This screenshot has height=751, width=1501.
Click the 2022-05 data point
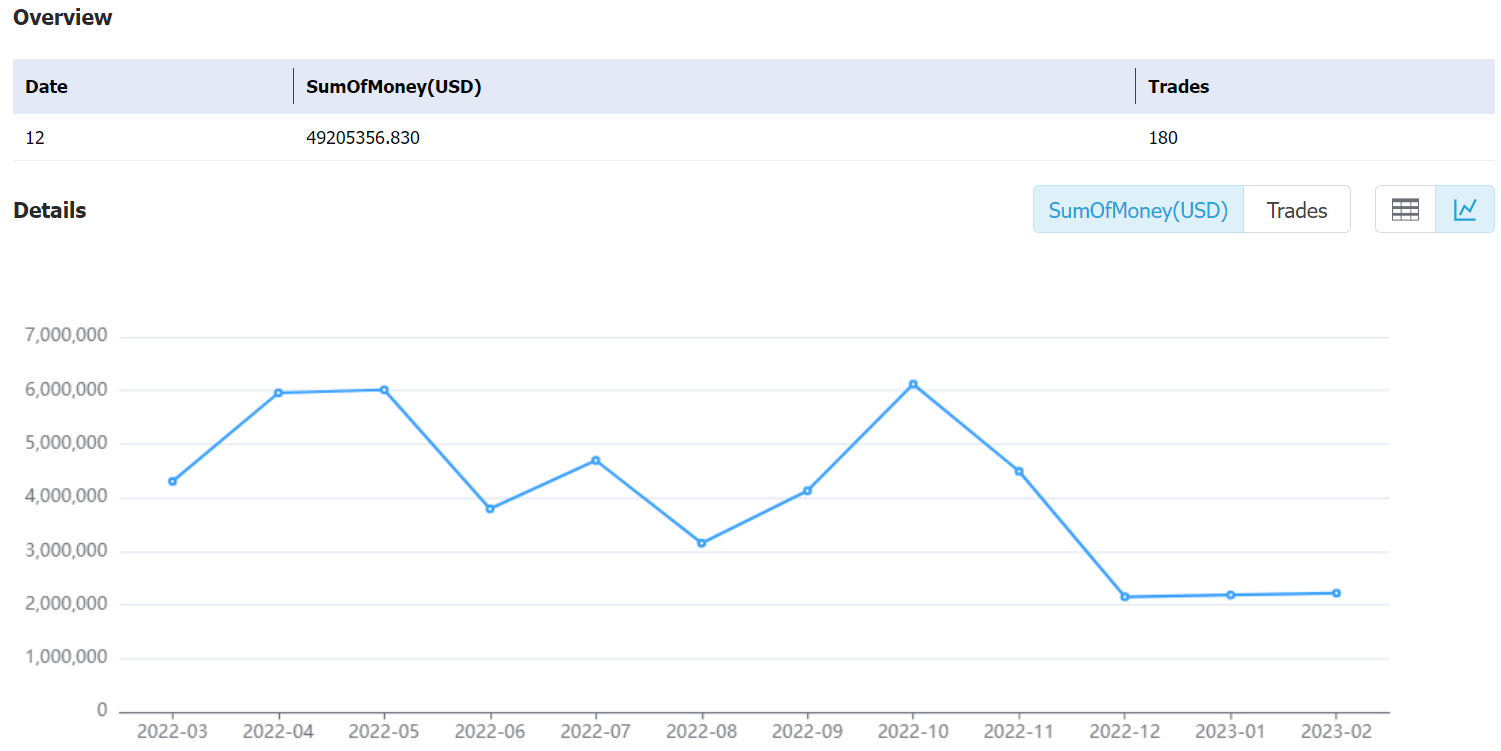[x=384, y=390]
